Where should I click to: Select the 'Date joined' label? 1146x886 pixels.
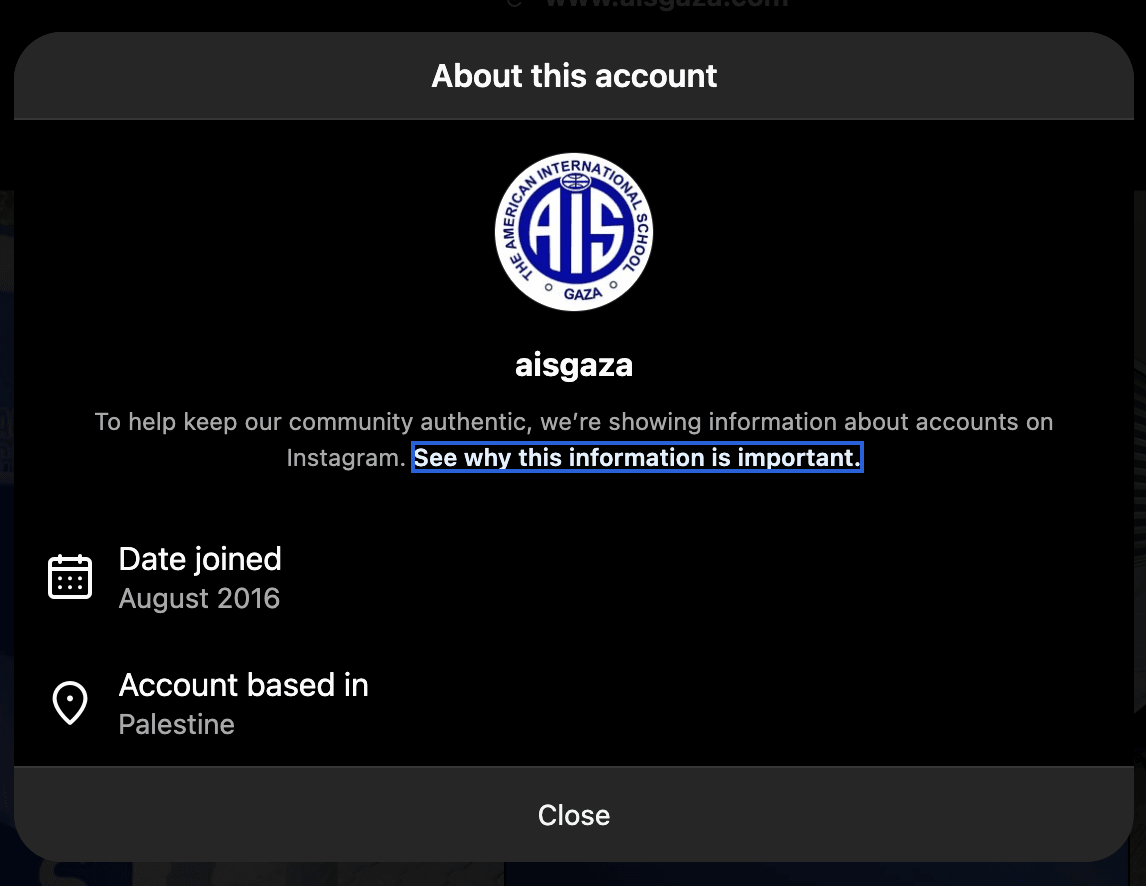pos(200,559)
